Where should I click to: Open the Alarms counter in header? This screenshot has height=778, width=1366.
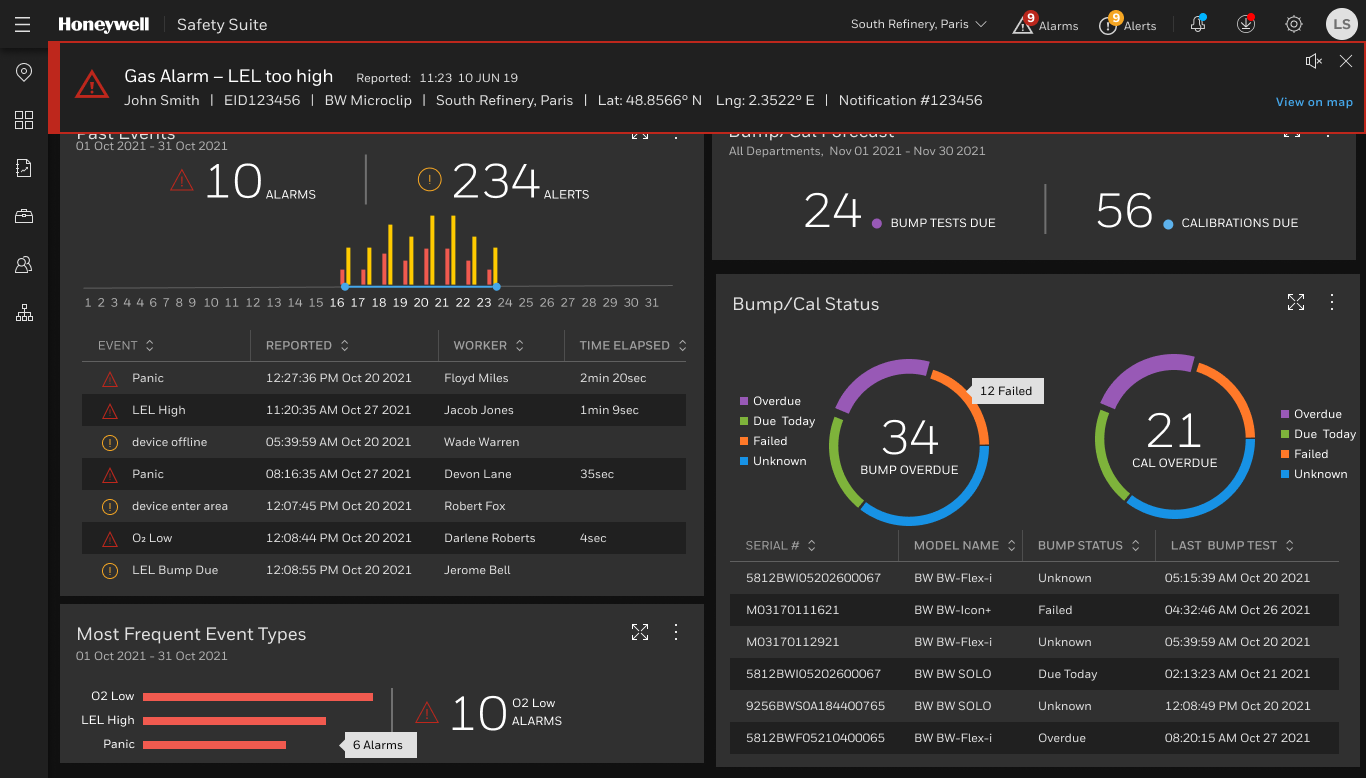[1045, 24]
